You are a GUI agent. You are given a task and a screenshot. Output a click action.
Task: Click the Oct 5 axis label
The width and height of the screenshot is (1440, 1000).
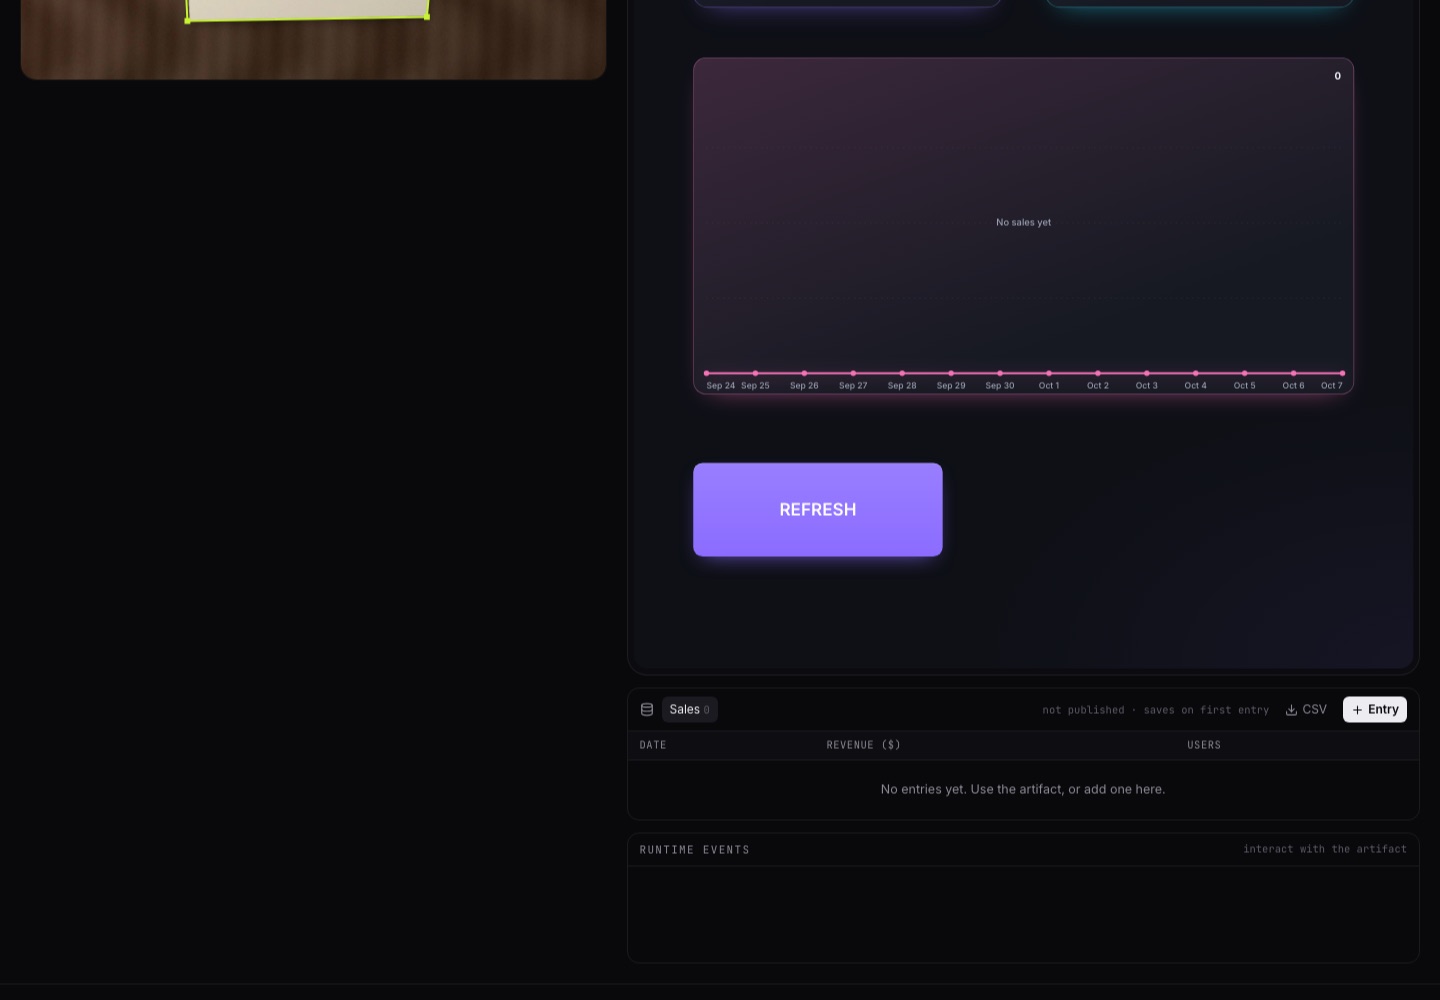pyautogui.click(x=1245, y=386)
